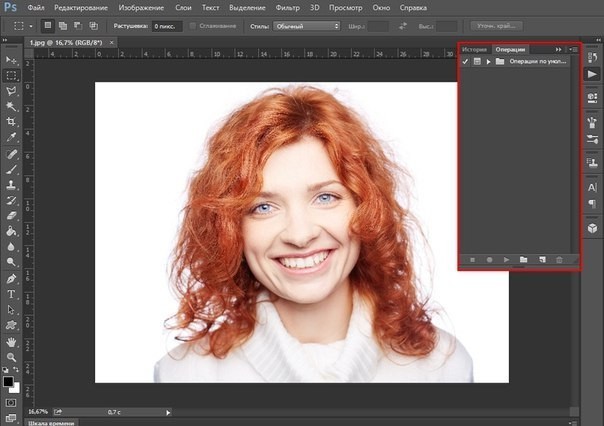604x426 pixels.
Task: Choose New selection mode
Action: tap(48, 26)
